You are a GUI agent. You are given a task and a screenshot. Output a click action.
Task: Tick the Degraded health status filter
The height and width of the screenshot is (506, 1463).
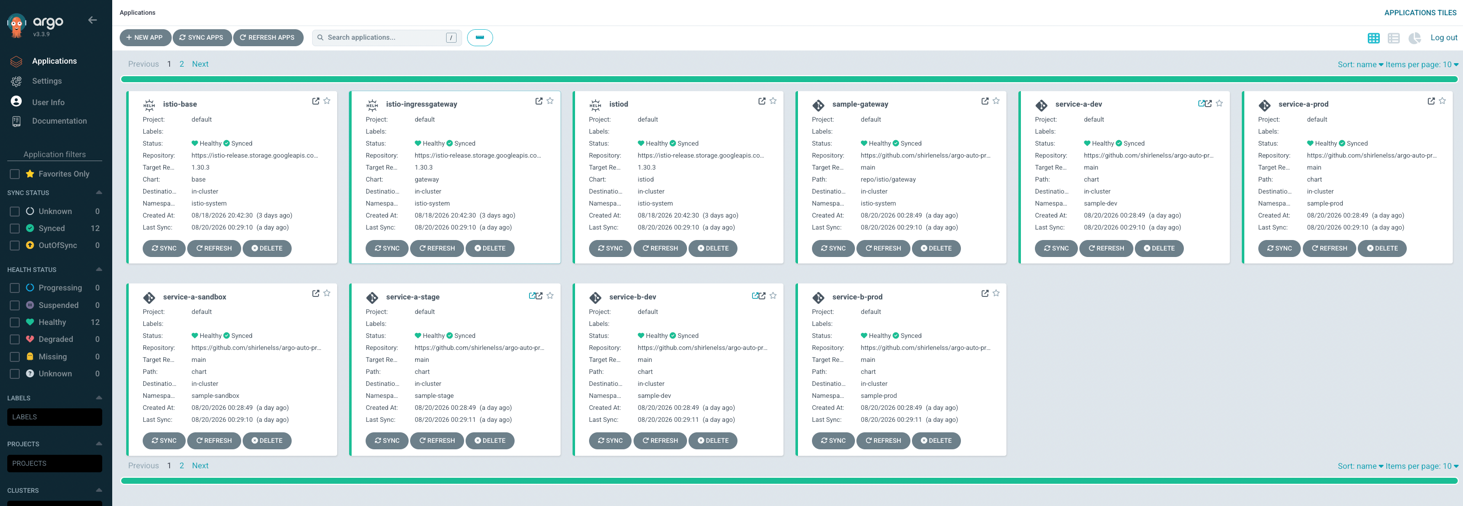[15, 339]
